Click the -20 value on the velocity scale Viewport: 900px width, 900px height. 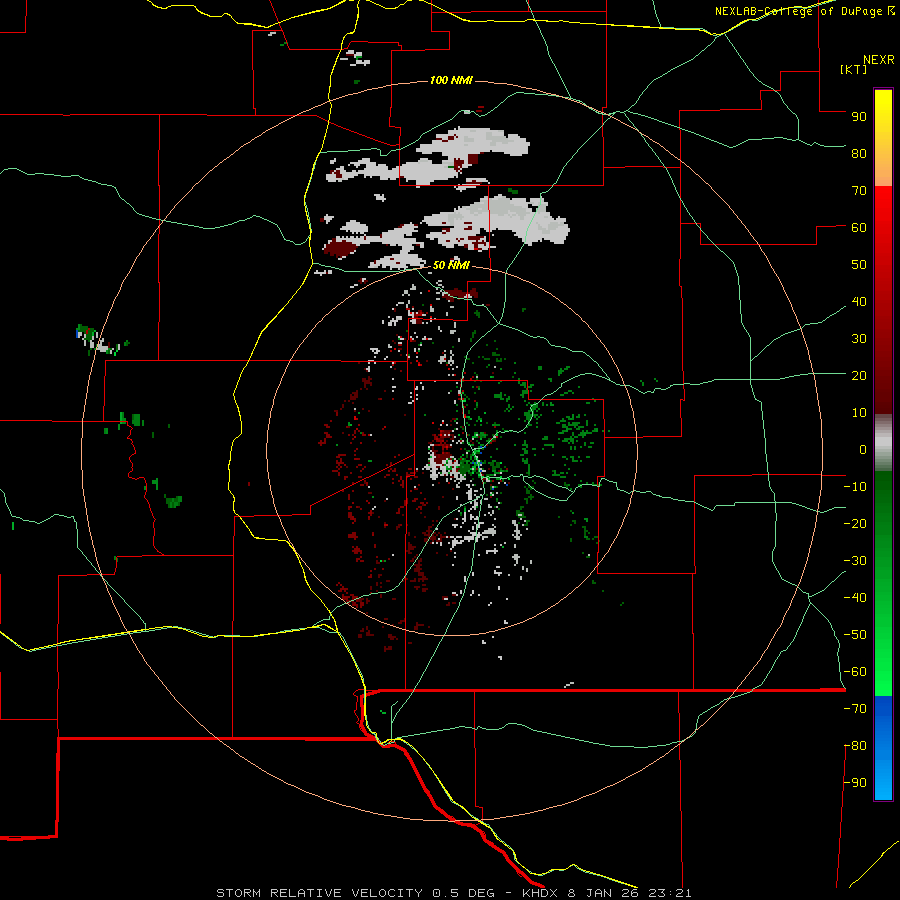[x=855, y=523]
